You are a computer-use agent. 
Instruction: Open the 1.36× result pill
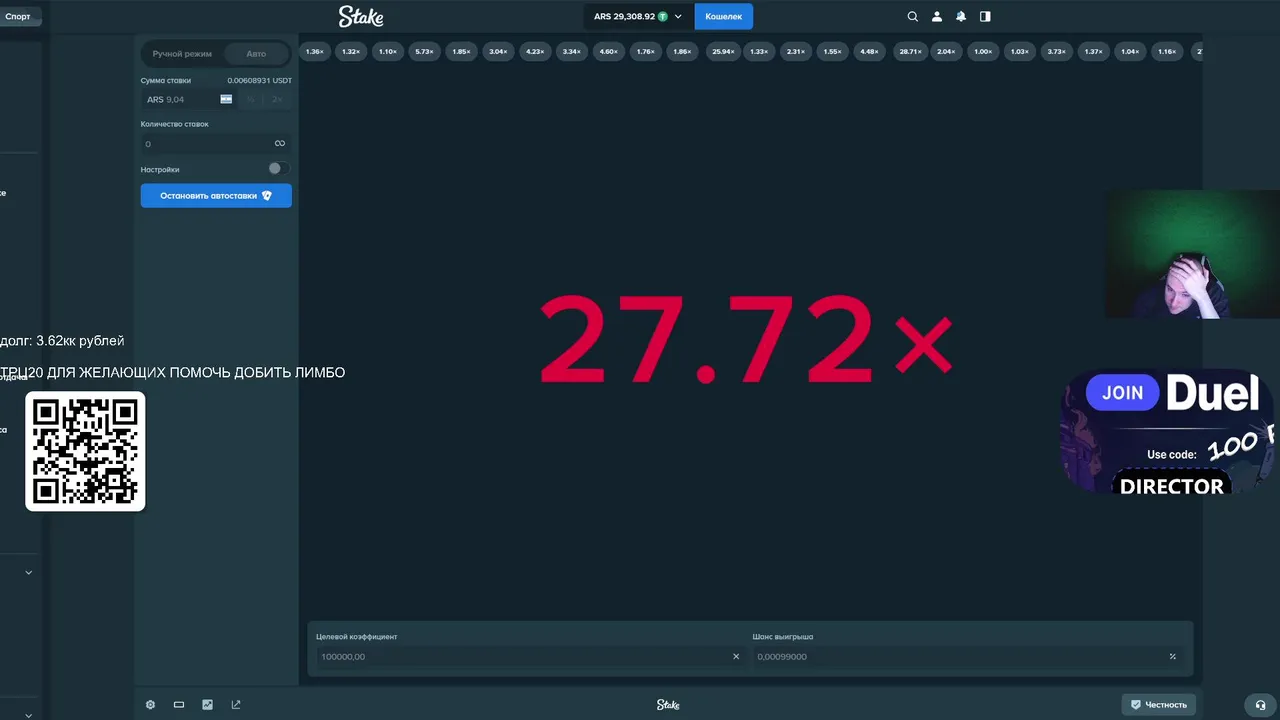click(314, 51)
